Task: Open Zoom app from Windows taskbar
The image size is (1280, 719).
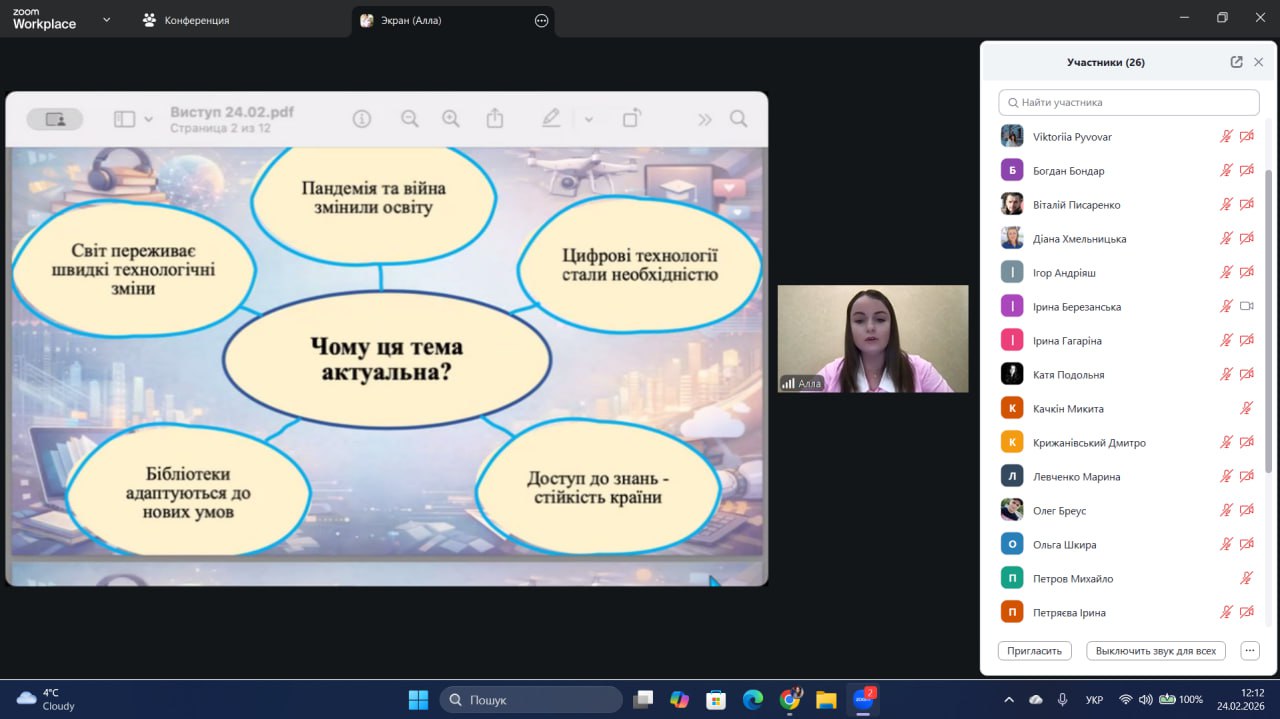Action: pyautogui.click(x=861, y=699)
